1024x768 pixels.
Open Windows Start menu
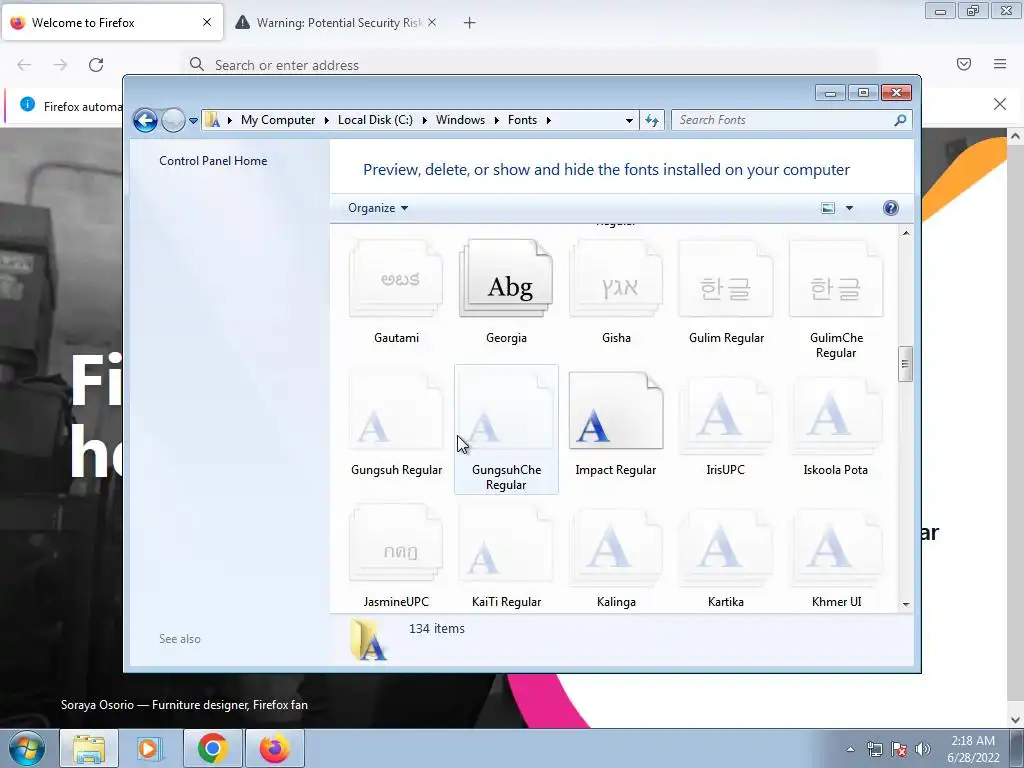(x=26, y=748)
